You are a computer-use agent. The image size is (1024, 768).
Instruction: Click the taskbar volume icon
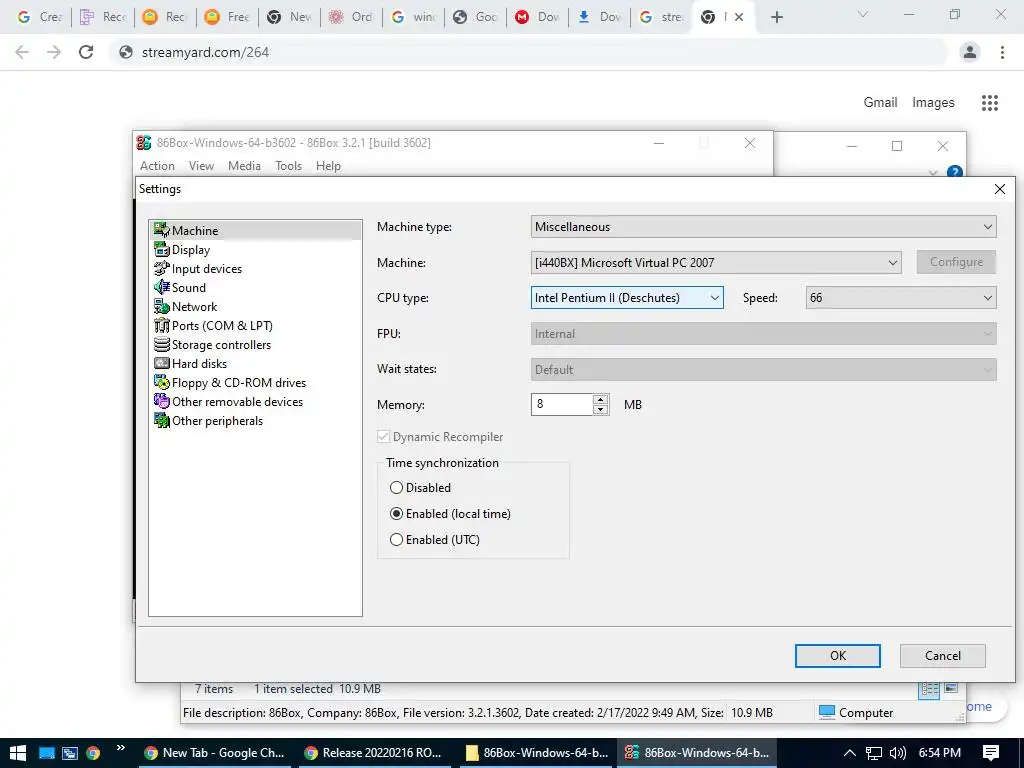pyautogui.click(x=898, y=753)
